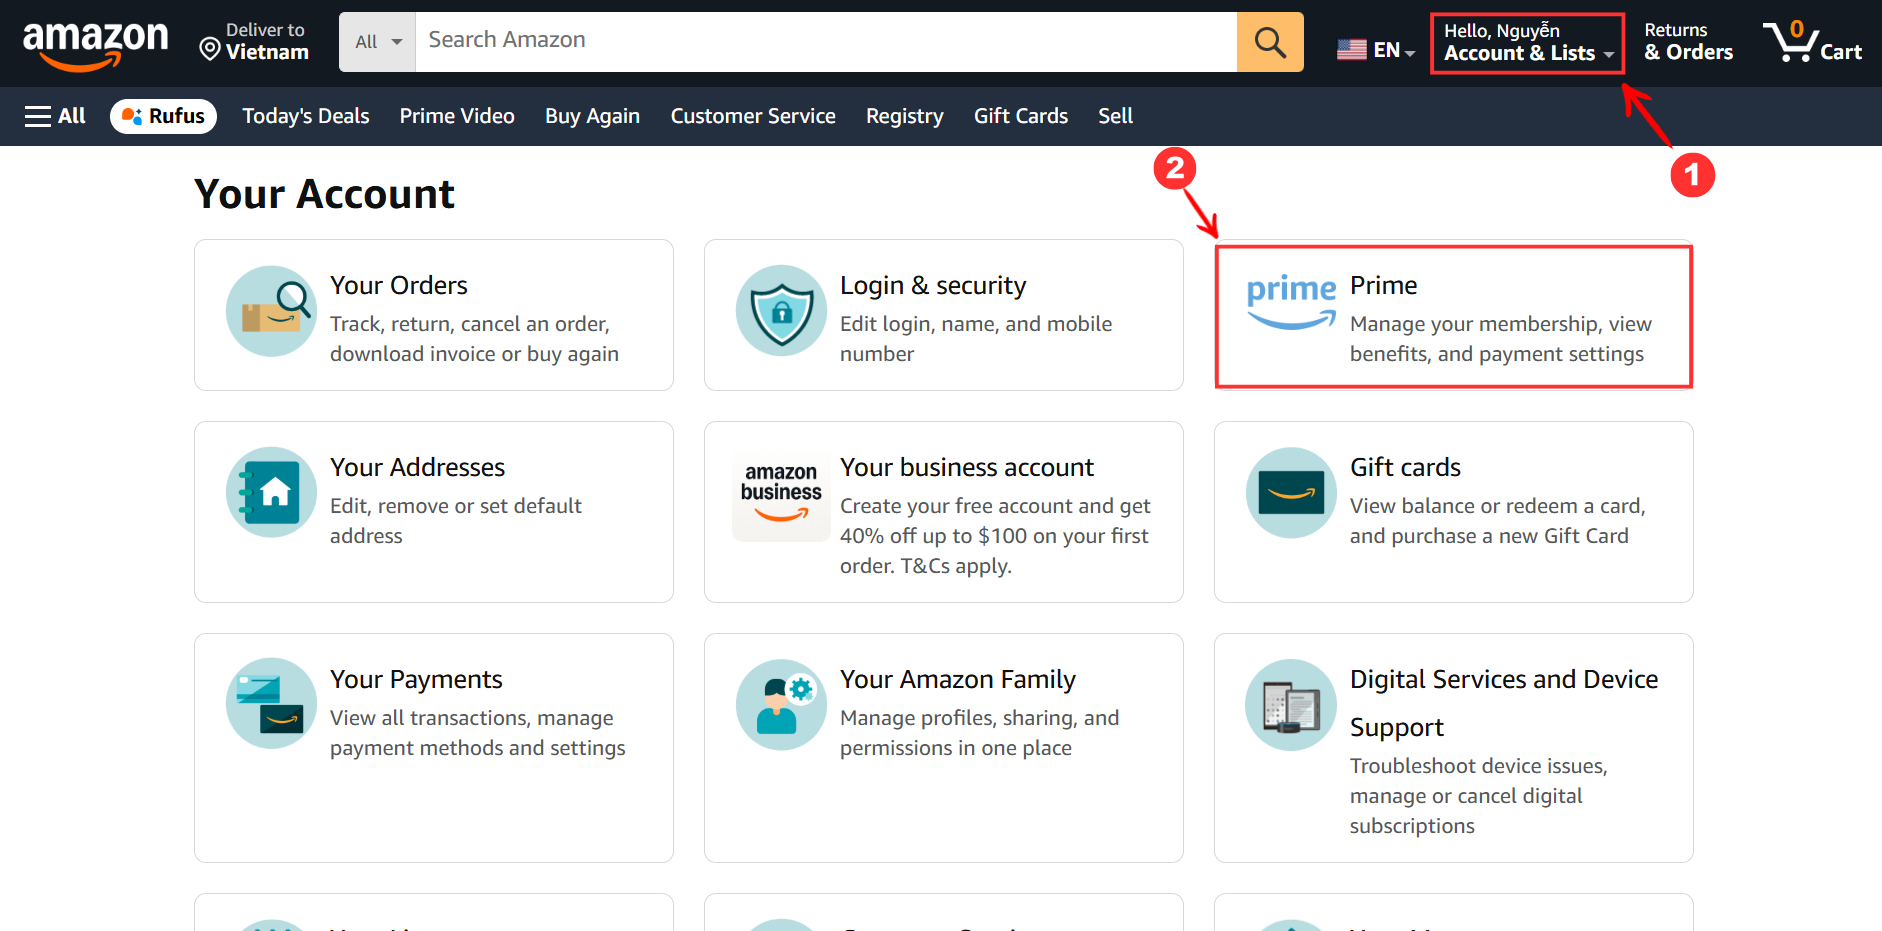Viewport: 1882px width, 931px height.
Task: Navigate to Gift Cards in nav bar
Action: [x=1021, y=116]
